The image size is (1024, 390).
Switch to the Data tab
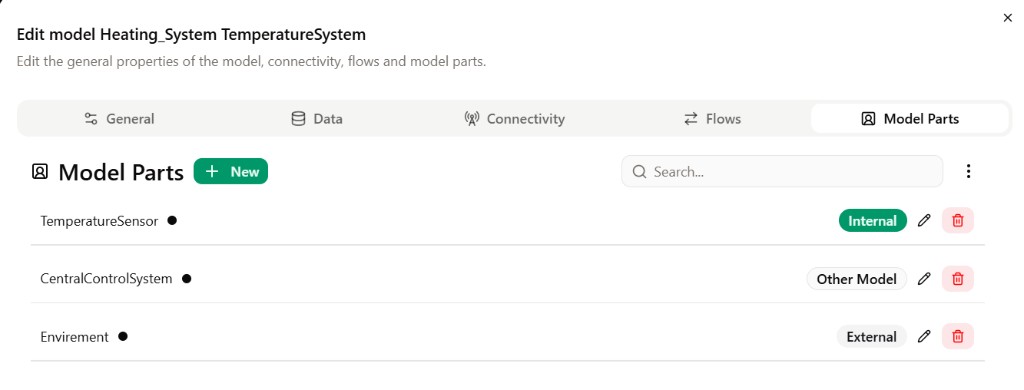pos(317,119)
